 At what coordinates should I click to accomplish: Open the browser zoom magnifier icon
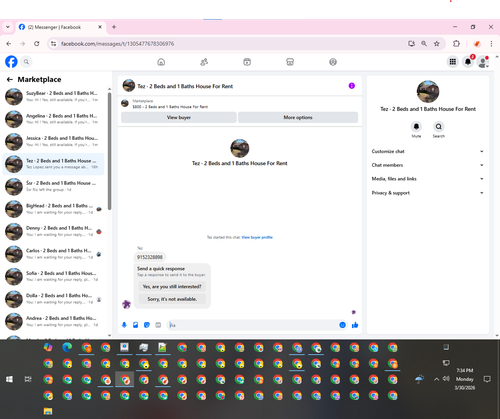424,44
